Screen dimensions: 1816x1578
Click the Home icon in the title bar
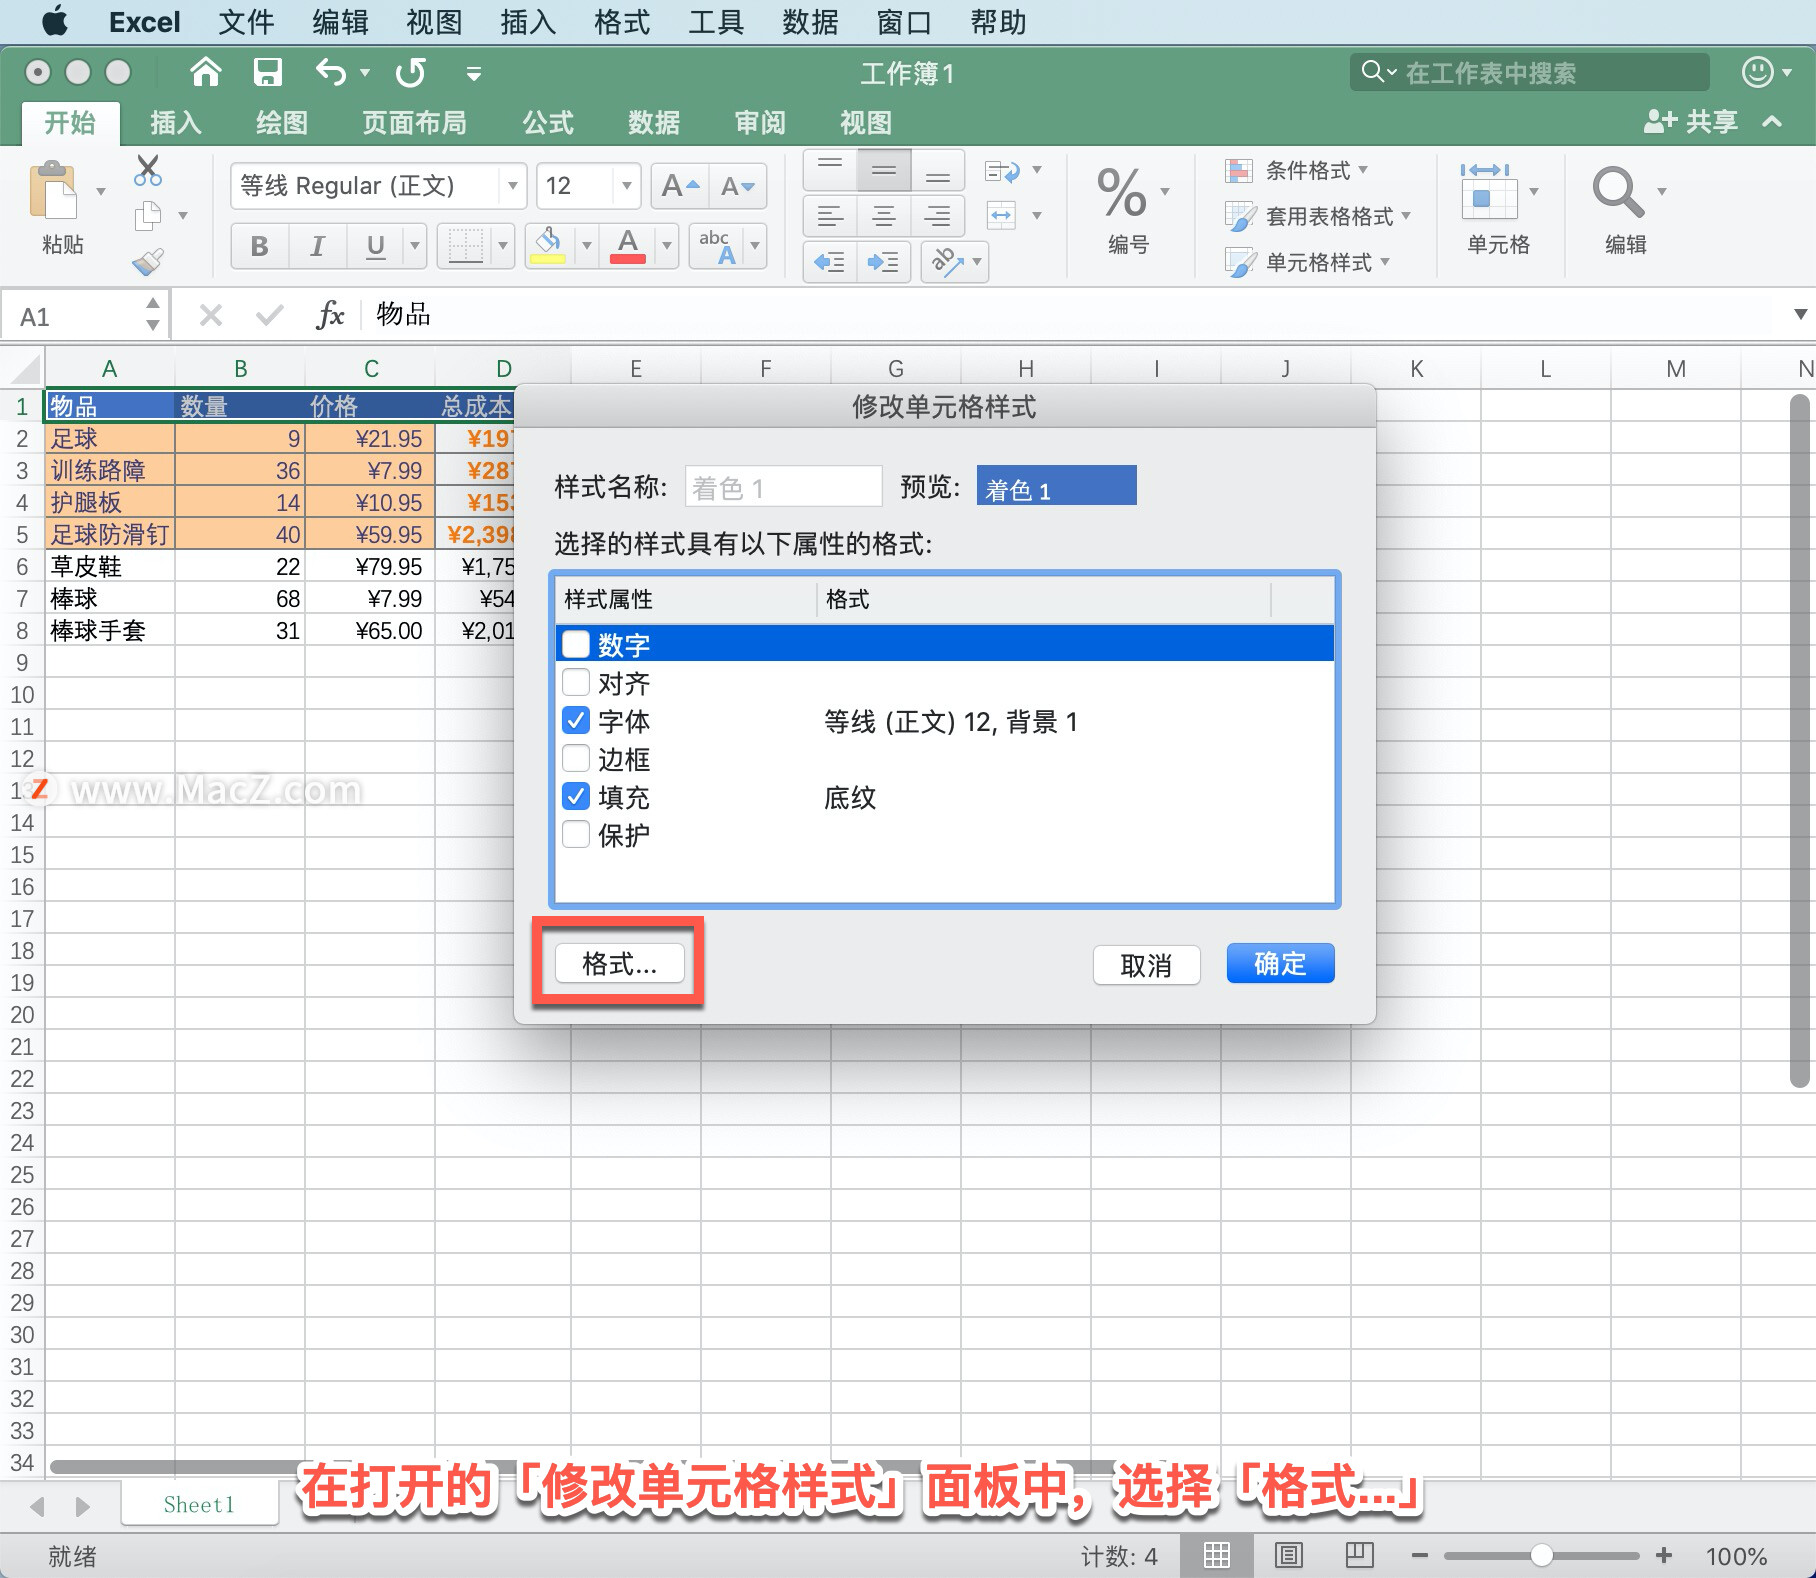(x=206, y=72)
